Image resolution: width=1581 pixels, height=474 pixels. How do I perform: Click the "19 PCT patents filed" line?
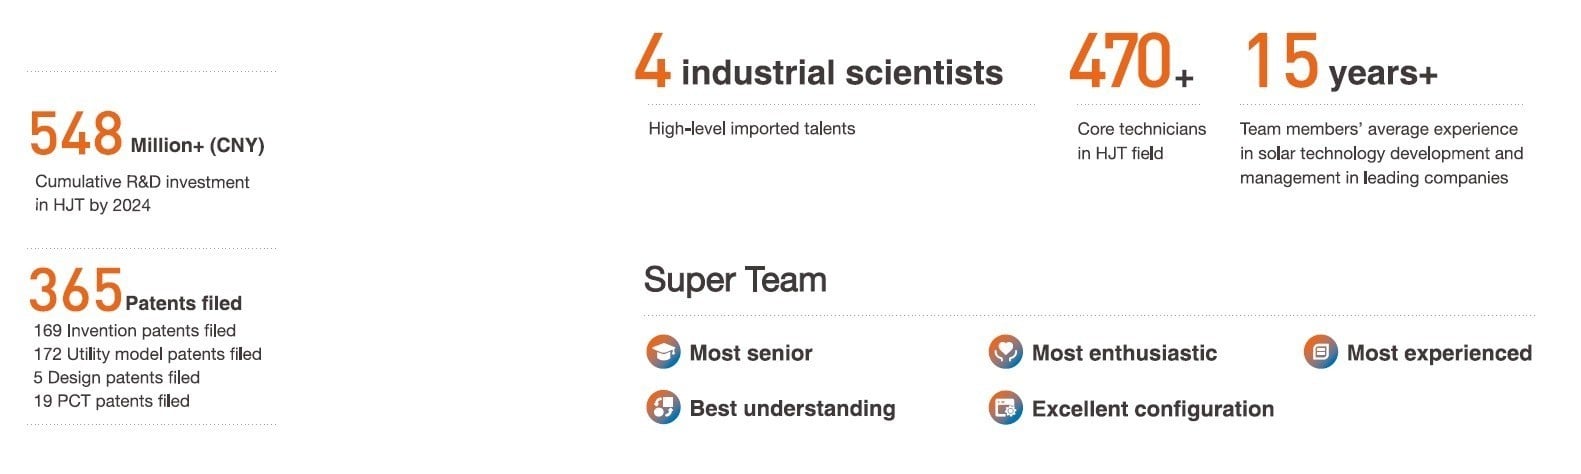[112, 401]
